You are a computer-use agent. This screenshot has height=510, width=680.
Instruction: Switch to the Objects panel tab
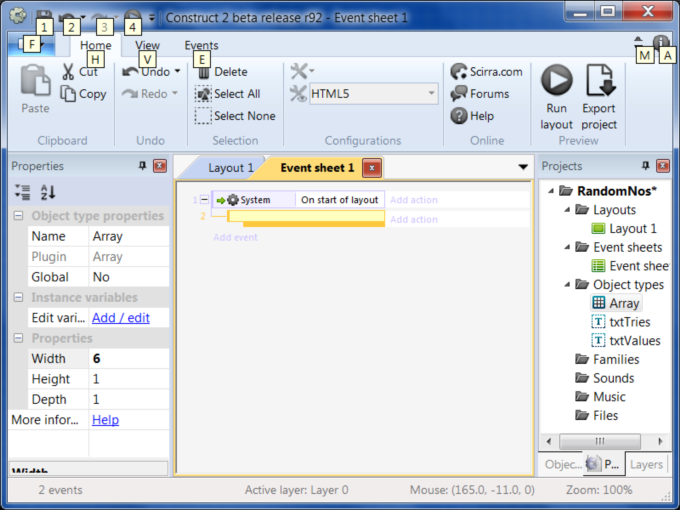[x=563, y=464]
